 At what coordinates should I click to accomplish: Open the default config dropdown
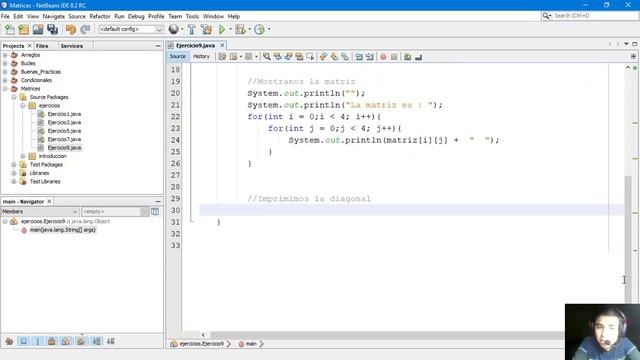(x=159, y=29)
